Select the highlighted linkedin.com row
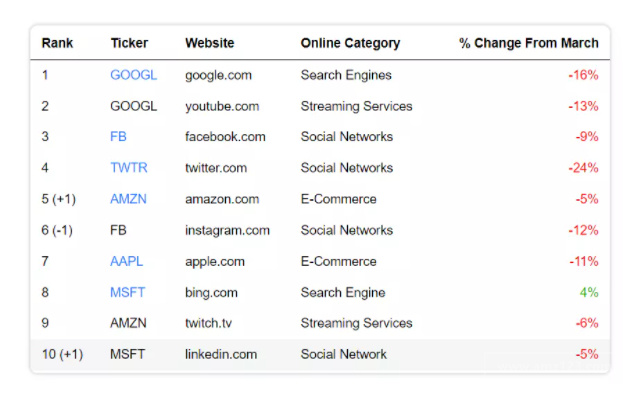 tap(320, 355)
